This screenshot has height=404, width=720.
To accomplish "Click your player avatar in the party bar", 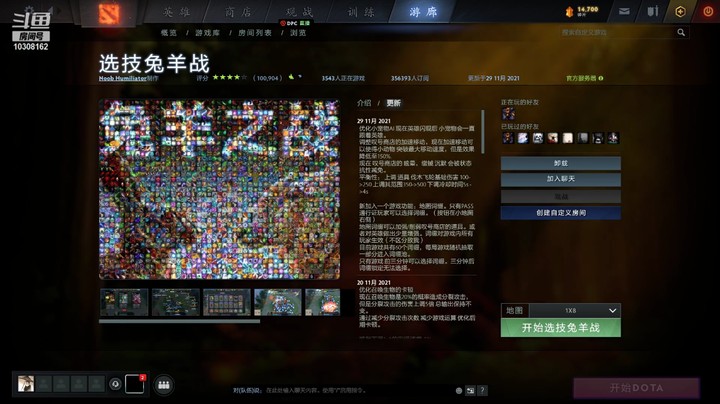I will pos(26,384).
